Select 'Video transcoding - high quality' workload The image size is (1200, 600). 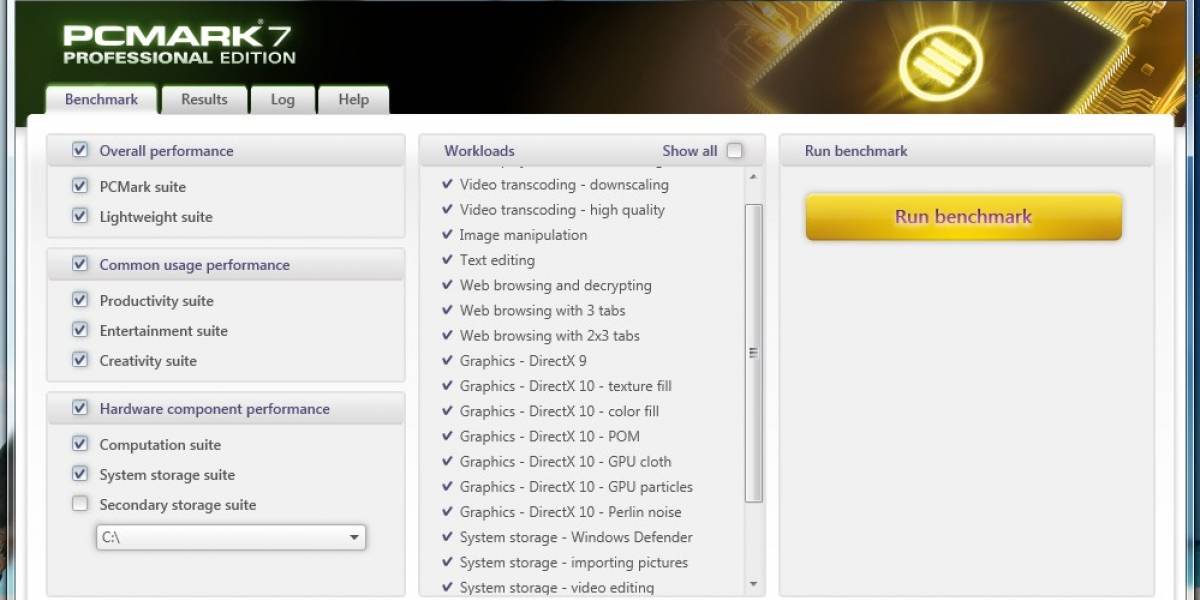tap(562, 210)
